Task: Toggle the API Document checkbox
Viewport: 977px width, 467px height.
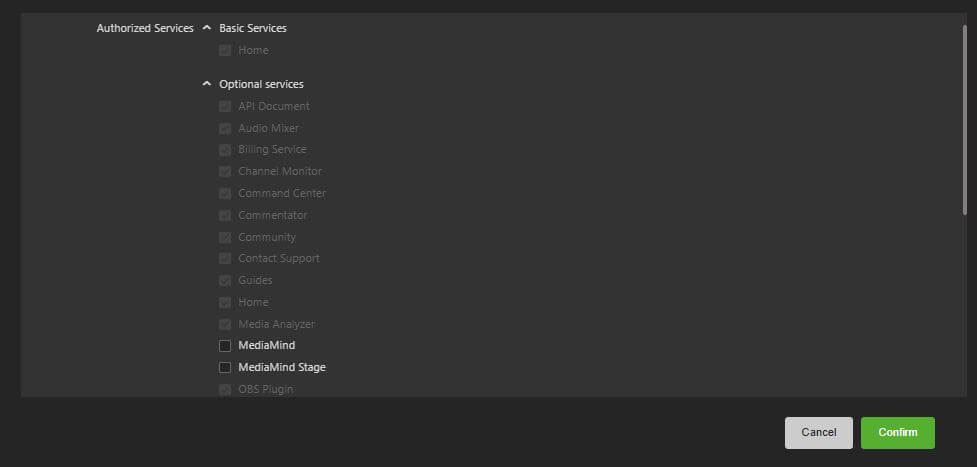Action: click(225, 106)
